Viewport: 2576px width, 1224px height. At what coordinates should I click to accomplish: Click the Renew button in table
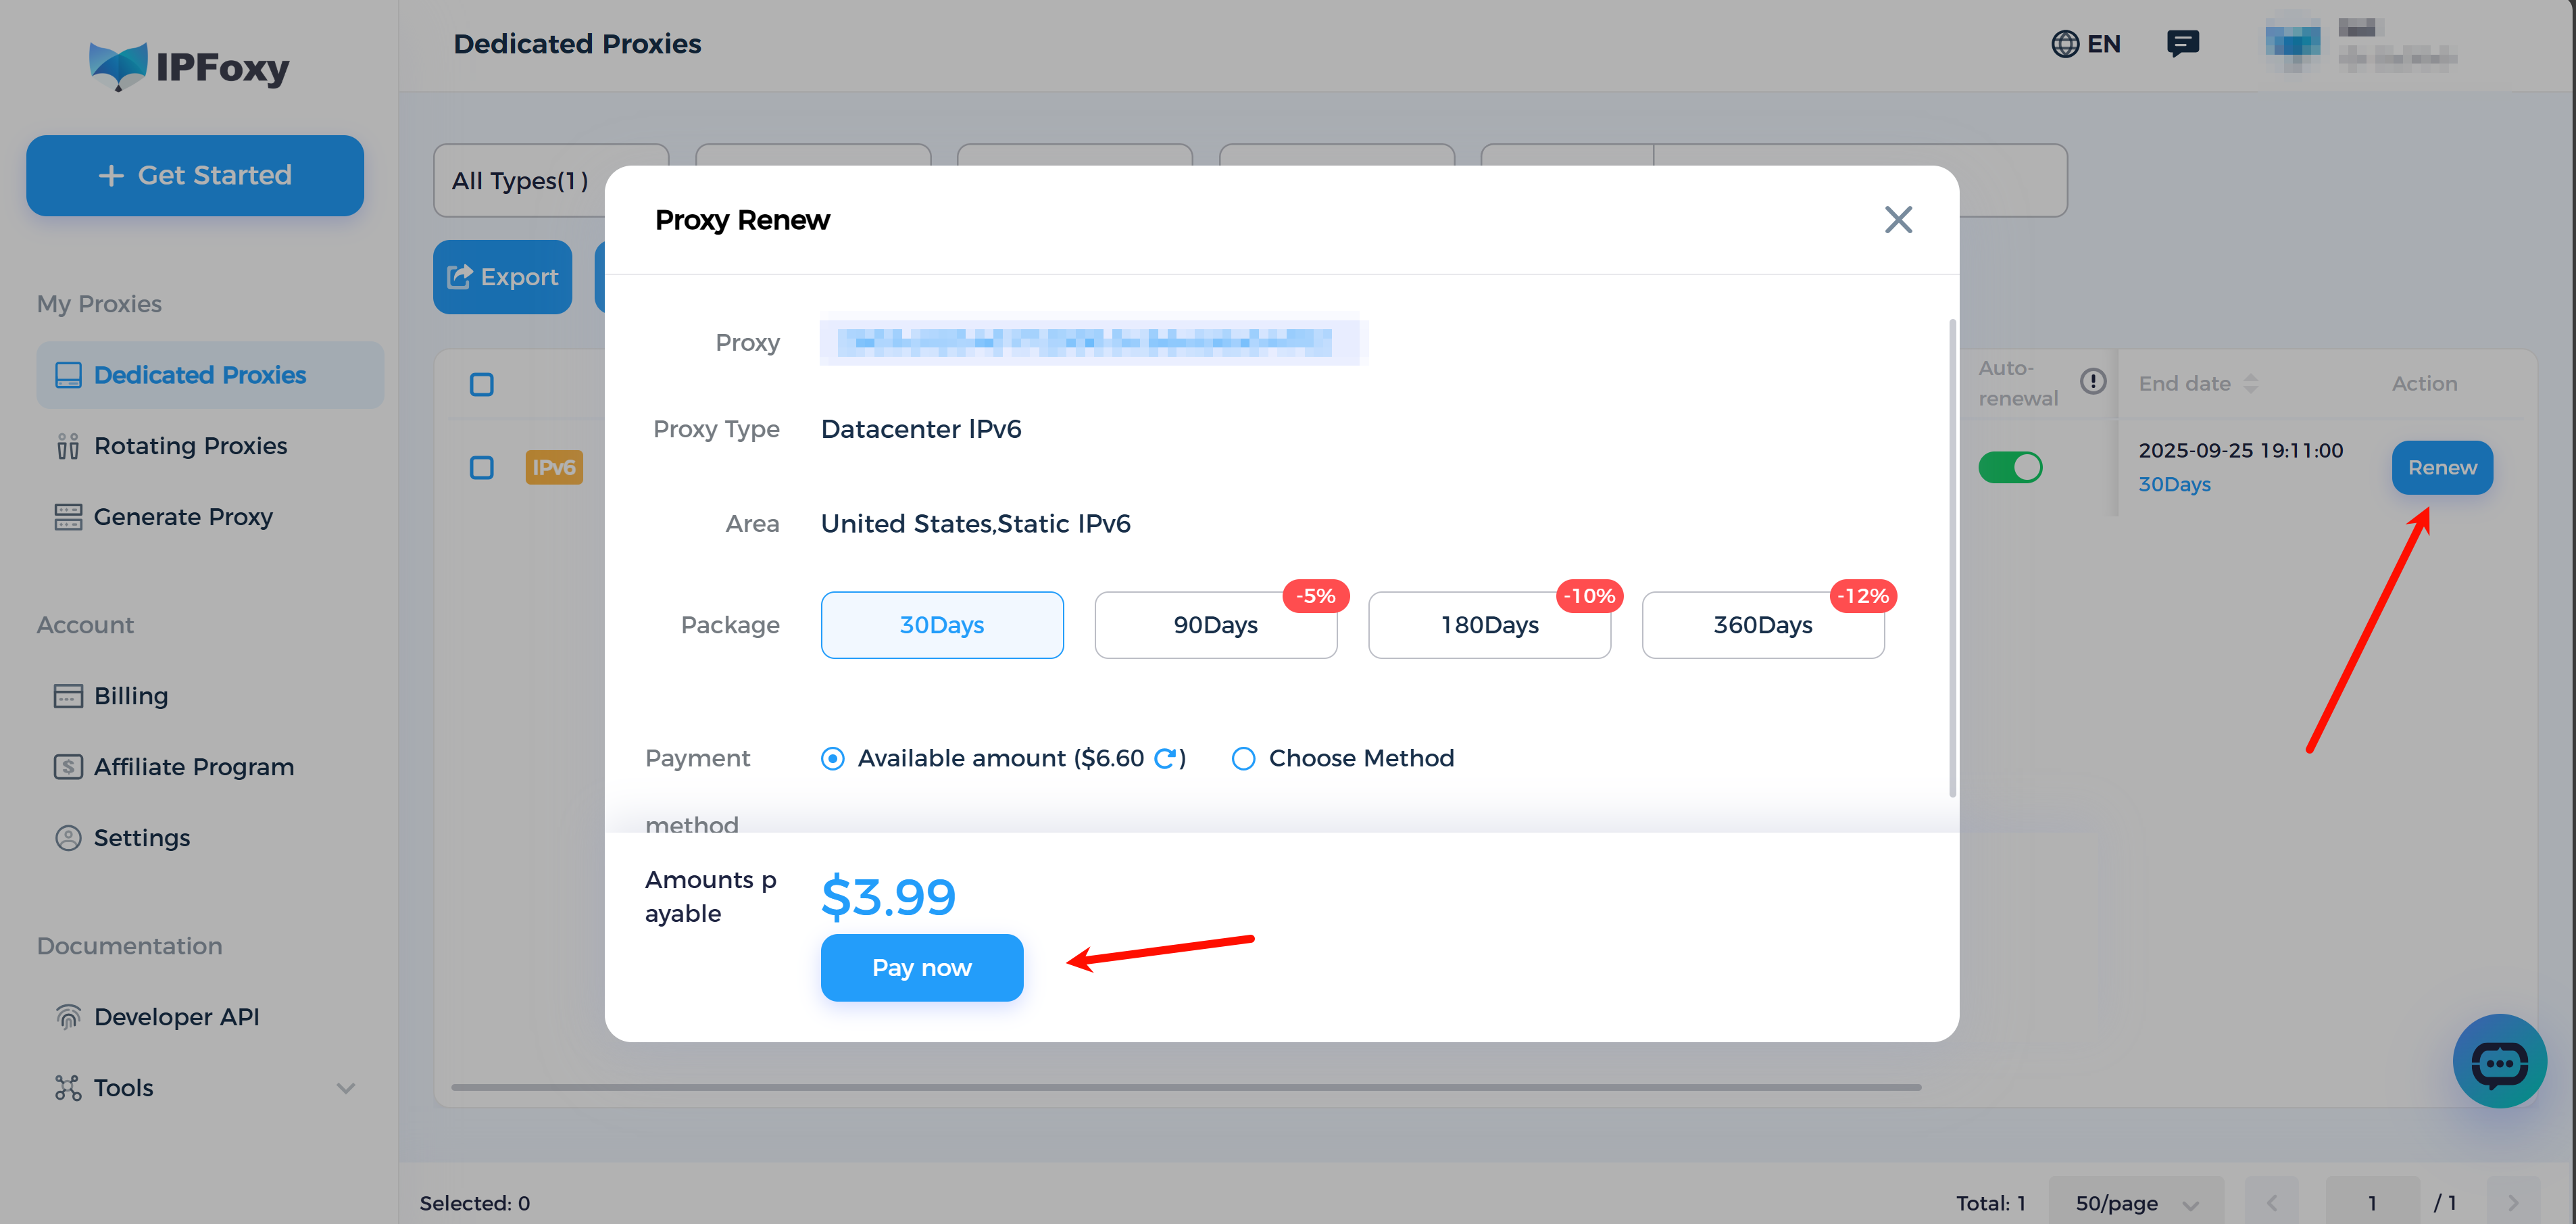coord(2442,467)
